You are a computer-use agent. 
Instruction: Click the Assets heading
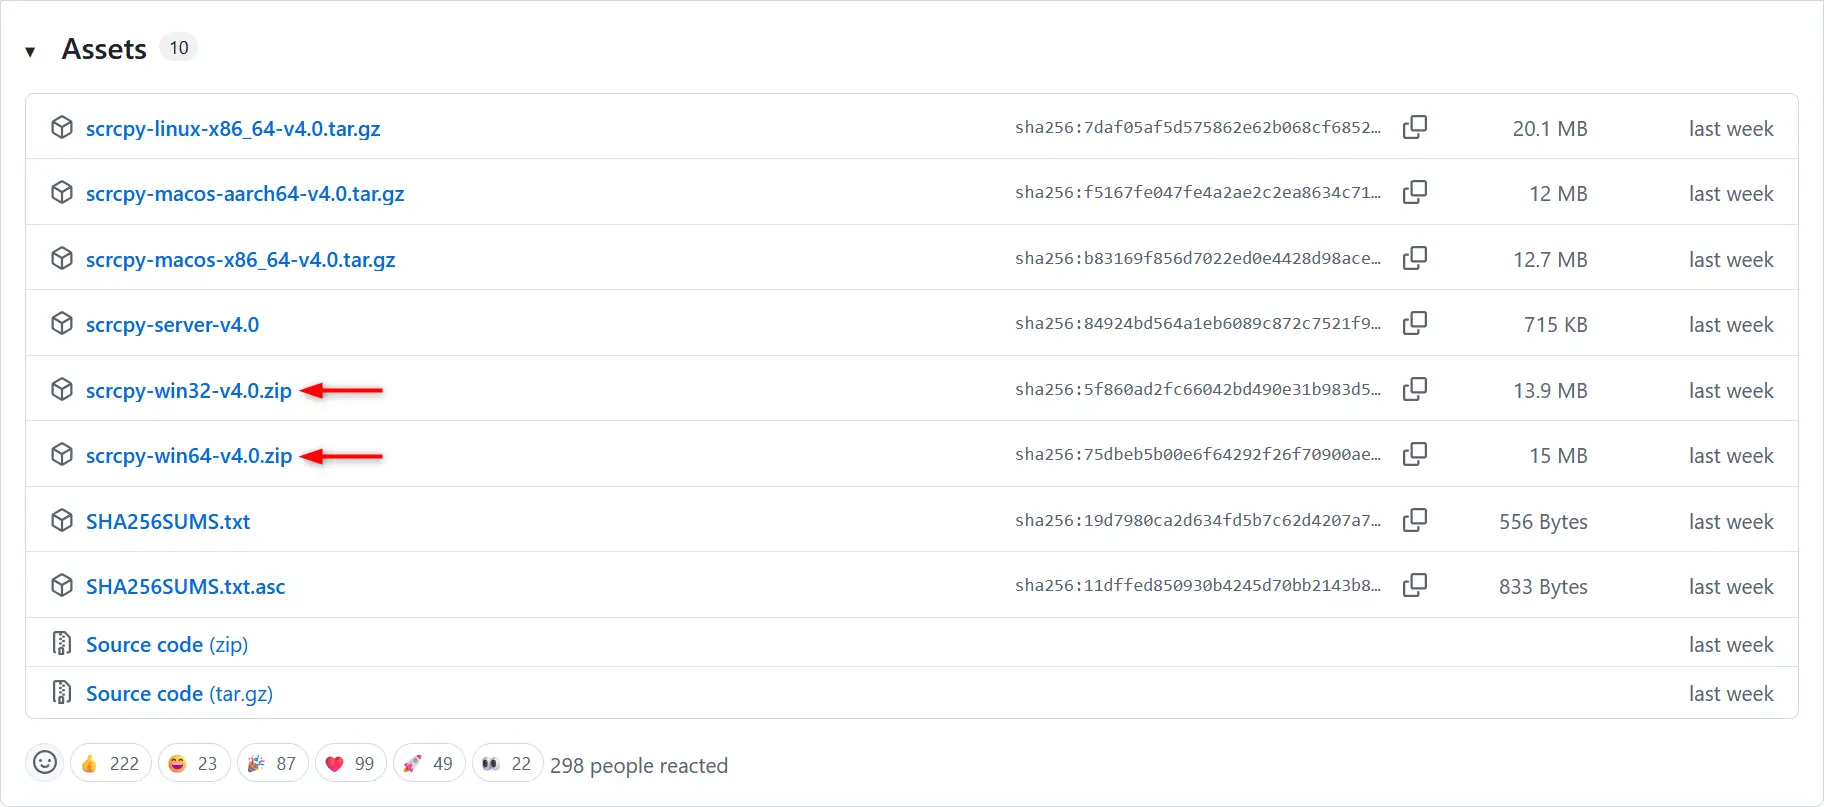tap(104, 49)
